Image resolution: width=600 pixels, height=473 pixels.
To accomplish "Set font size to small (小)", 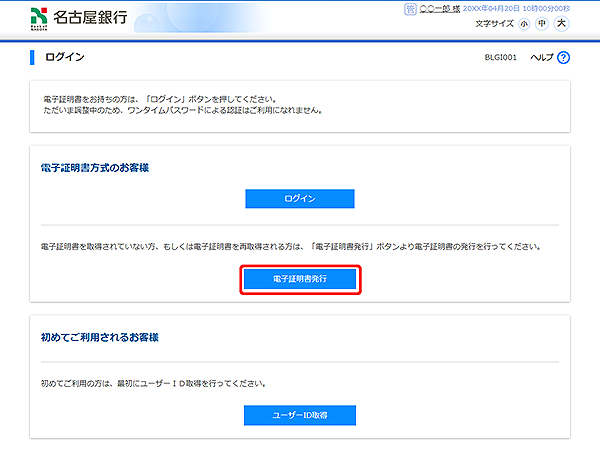I will [x=524, y=24].
